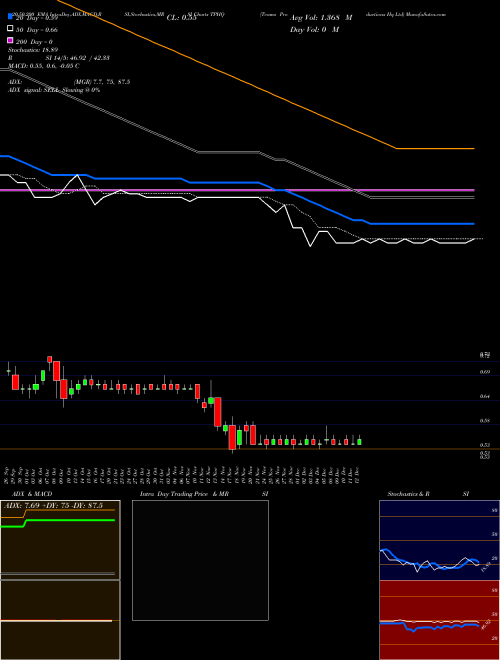
Task: Click the flat right end of the thick blue average line
Action: pyautogui.click(x=422, y=224)
